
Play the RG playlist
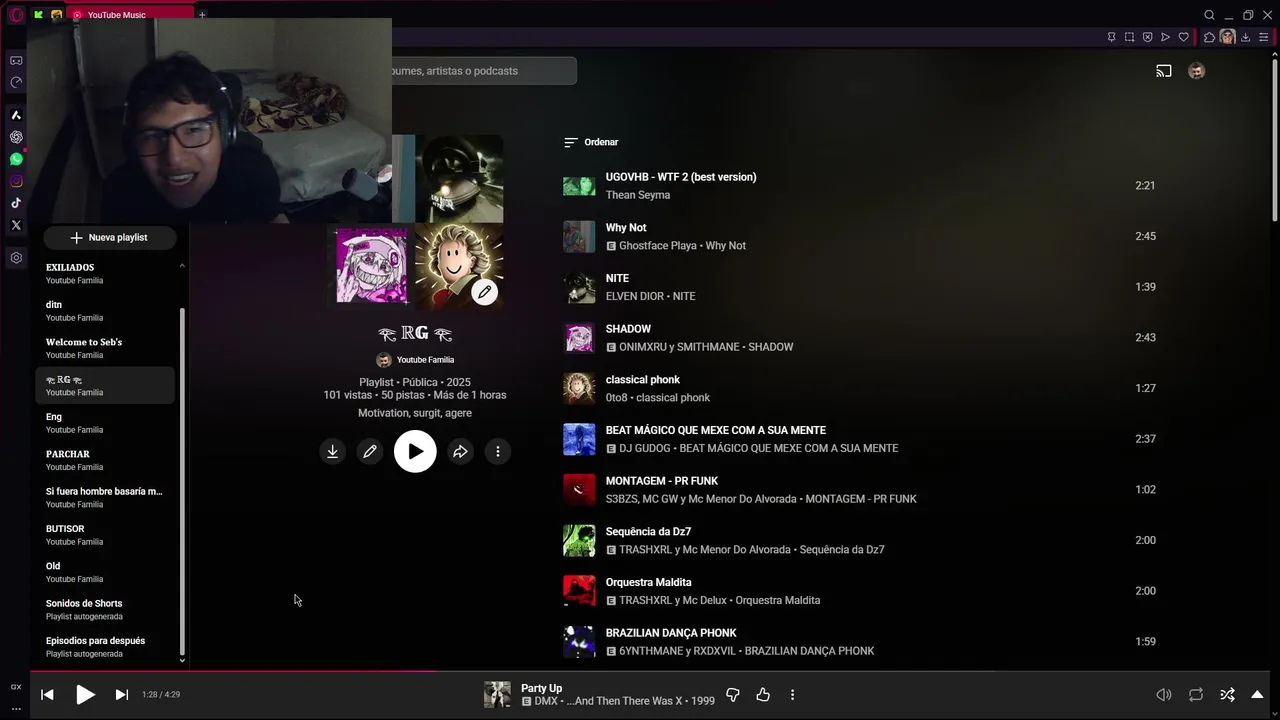pyautogui.click(x=415, y=451)
